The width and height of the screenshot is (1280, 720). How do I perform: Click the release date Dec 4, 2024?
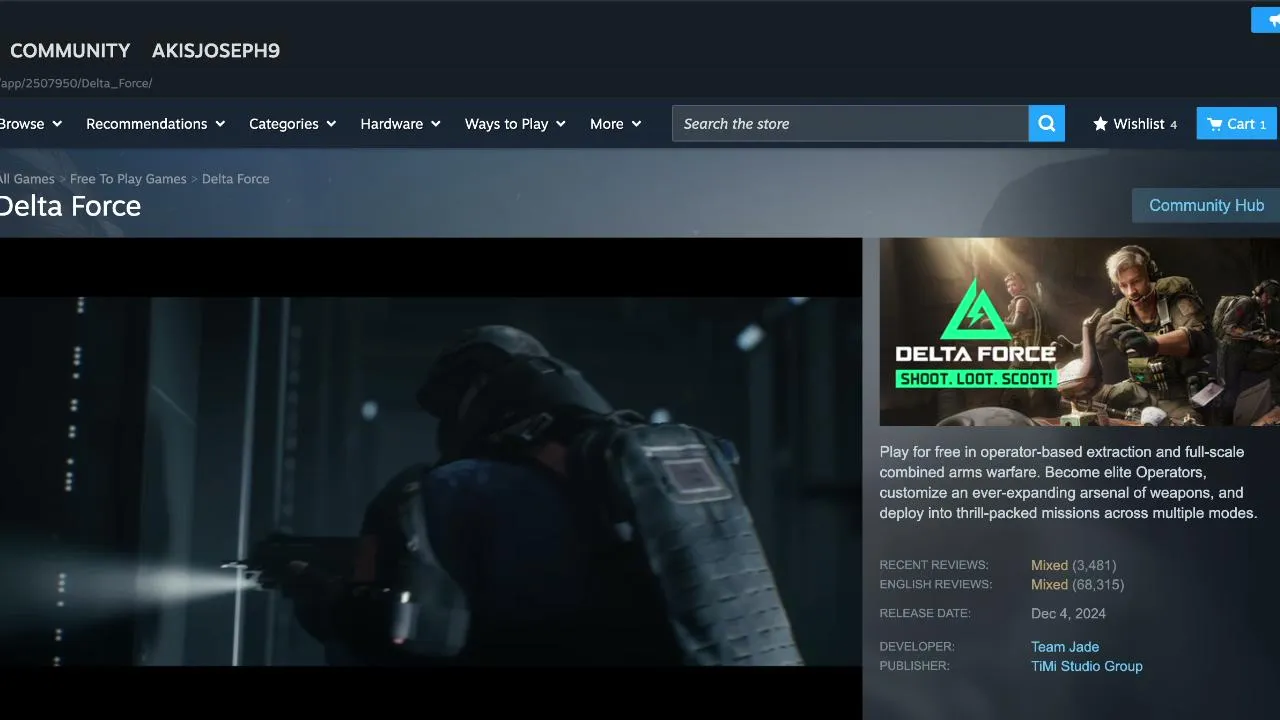point(1068,613)
